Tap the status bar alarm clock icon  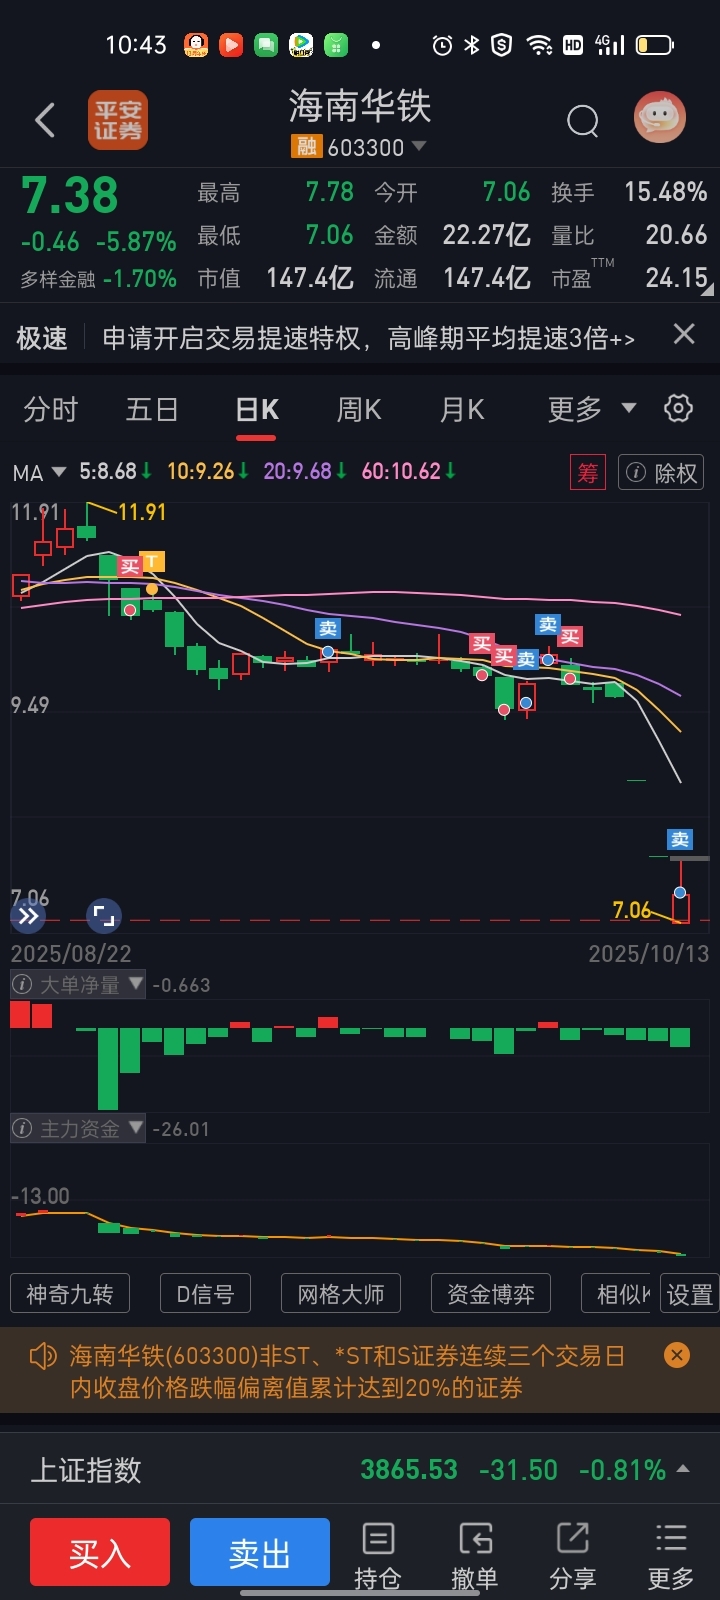[442, 45]
